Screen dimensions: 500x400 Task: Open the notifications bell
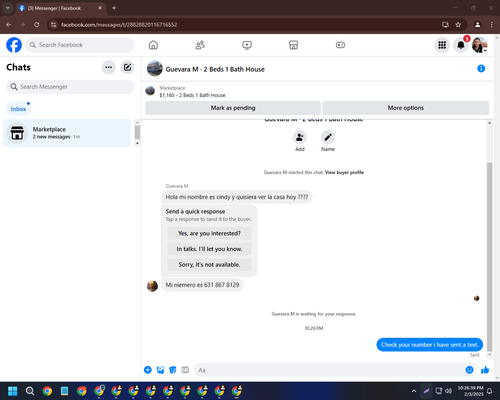[x=461, y=45]
